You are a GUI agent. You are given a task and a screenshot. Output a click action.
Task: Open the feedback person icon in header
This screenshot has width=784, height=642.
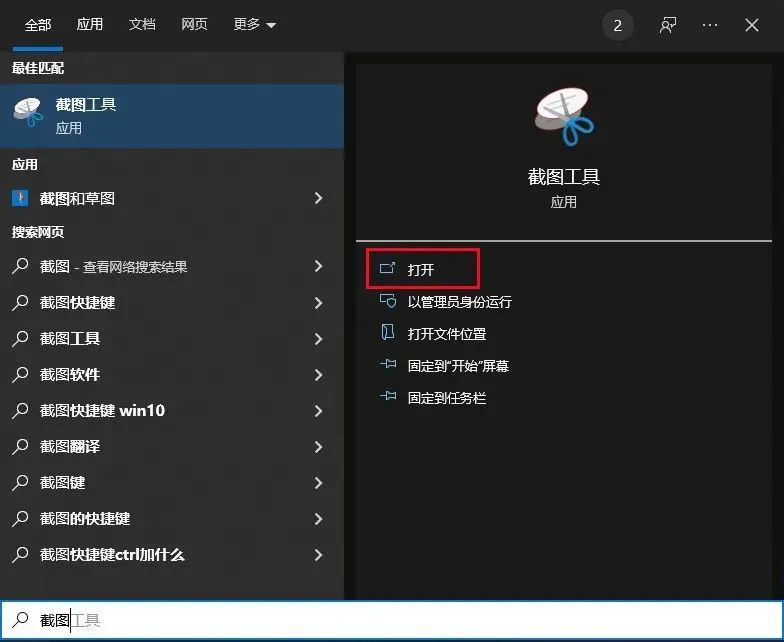click(668, 25)
